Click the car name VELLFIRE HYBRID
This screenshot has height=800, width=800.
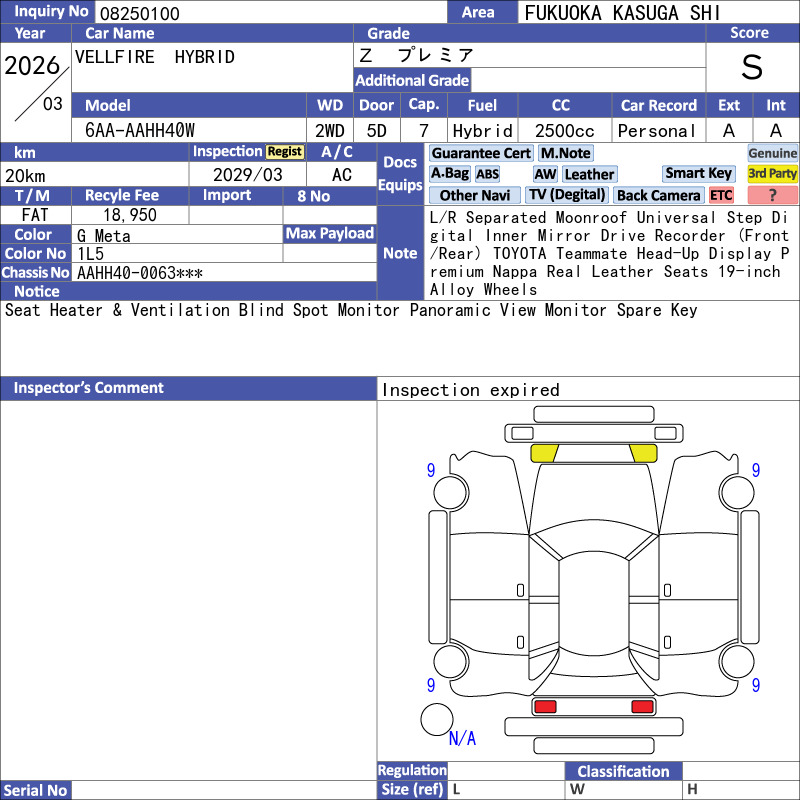pos(155,57)
